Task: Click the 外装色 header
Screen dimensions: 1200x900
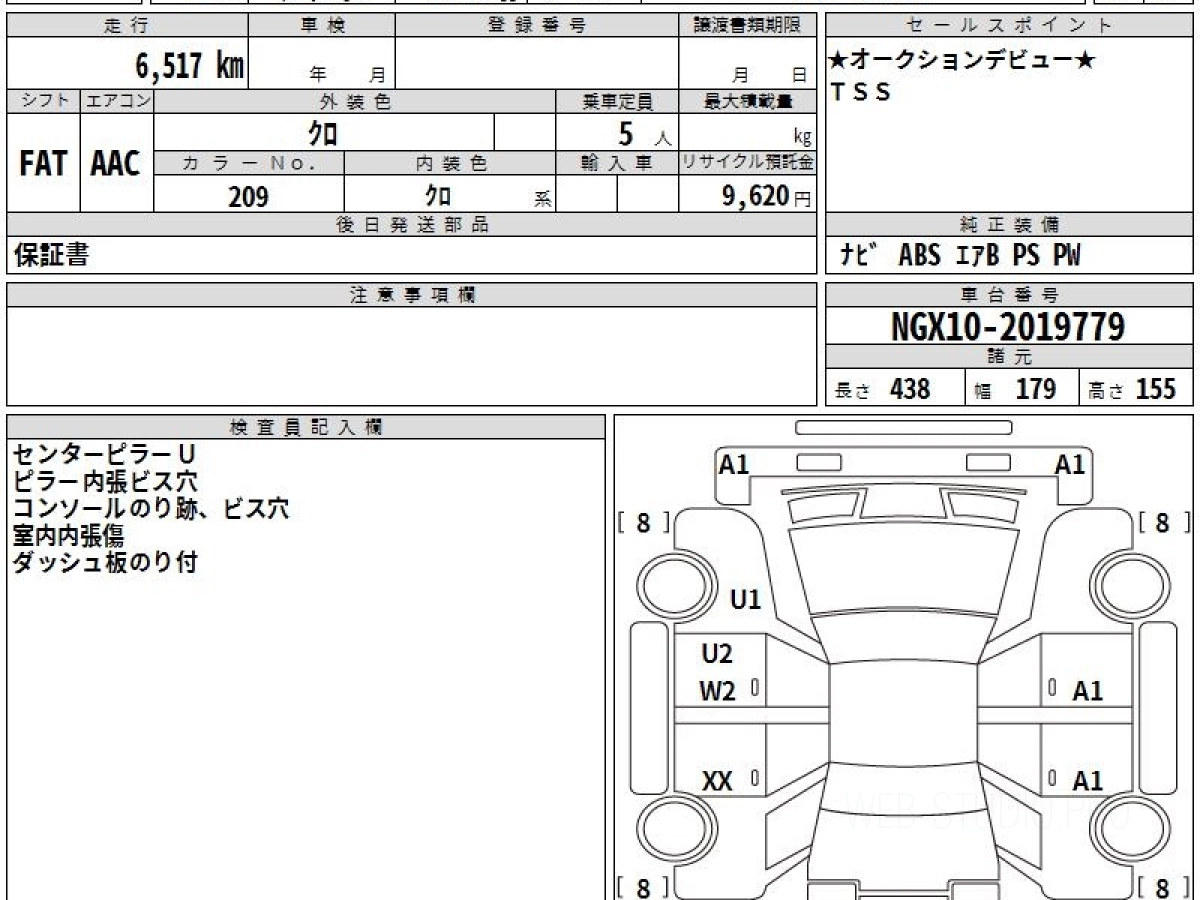Action: point(355,101)
